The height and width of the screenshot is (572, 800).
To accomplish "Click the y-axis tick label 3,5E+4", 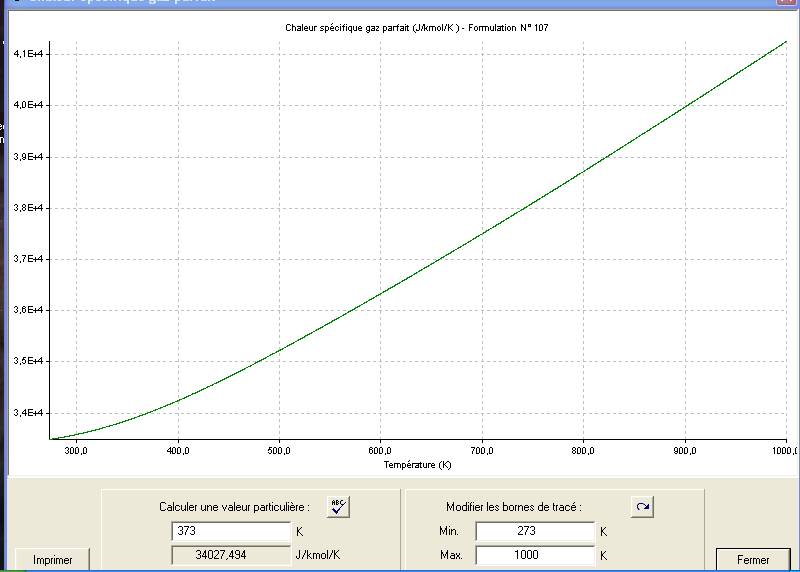I will tap(31, 361).
